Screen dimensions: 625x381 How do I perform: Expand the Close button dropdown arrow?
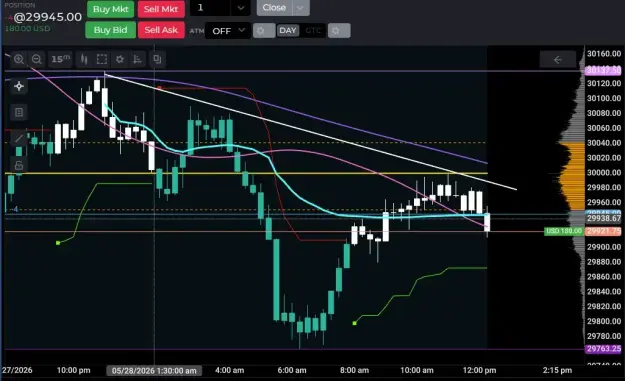click(301, 8)
